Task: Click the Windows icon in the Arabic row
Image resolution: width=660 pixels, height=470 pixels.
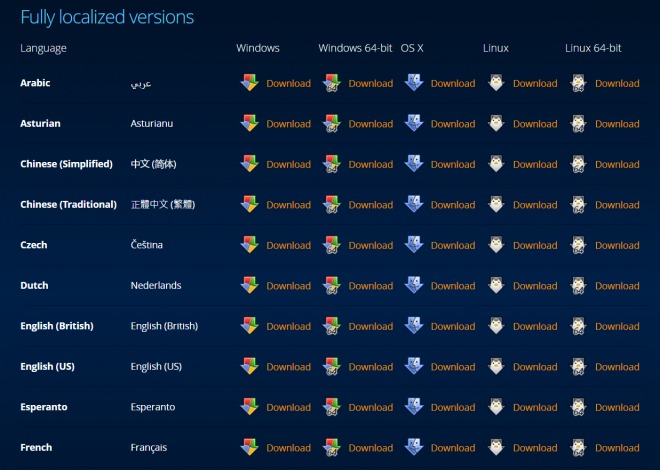Action: (x=249, y=83)
